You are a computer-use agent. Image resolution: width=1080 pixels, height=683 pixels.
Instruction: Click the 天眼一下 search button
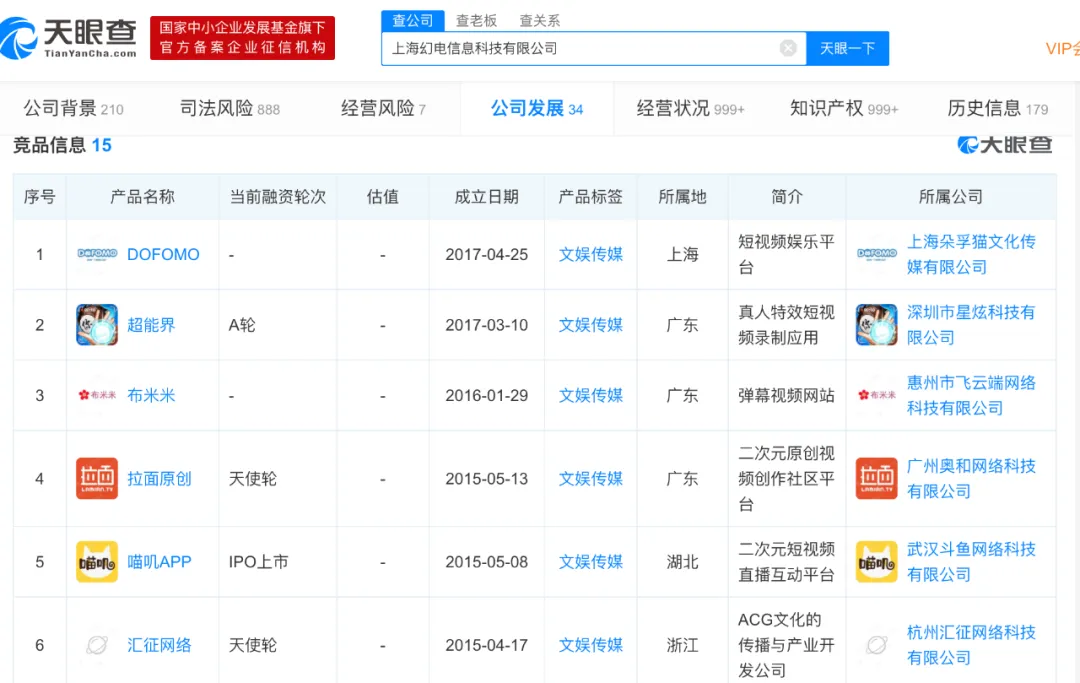[847, 48]
